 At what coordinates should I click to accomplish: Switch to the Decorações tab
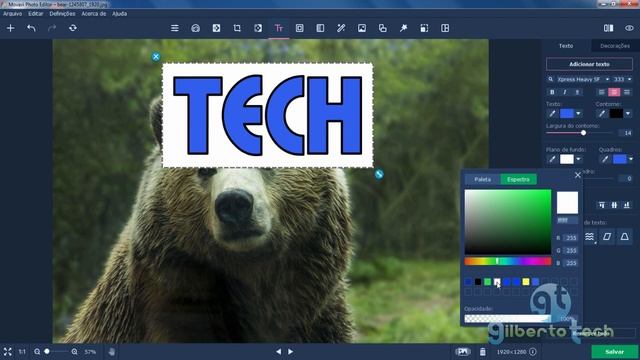click(615, 46)
